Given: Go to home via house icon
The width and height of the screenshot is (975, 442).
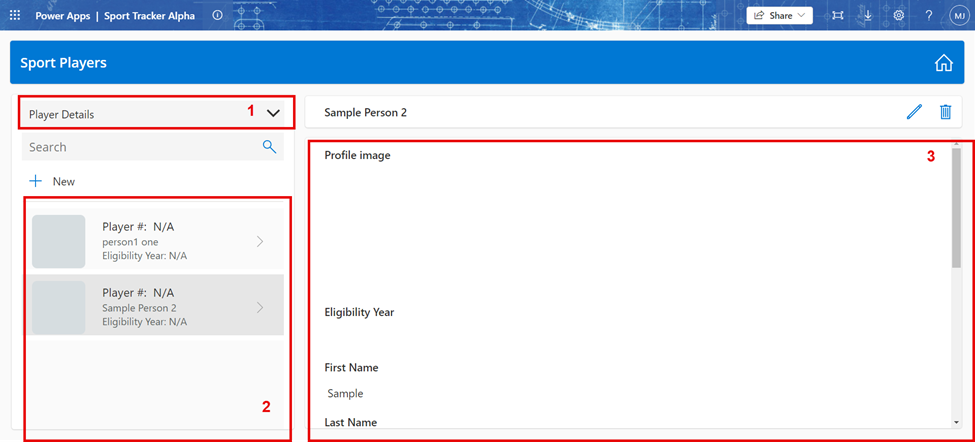Looking at the screenshot, I should click(x=943, y=63).
